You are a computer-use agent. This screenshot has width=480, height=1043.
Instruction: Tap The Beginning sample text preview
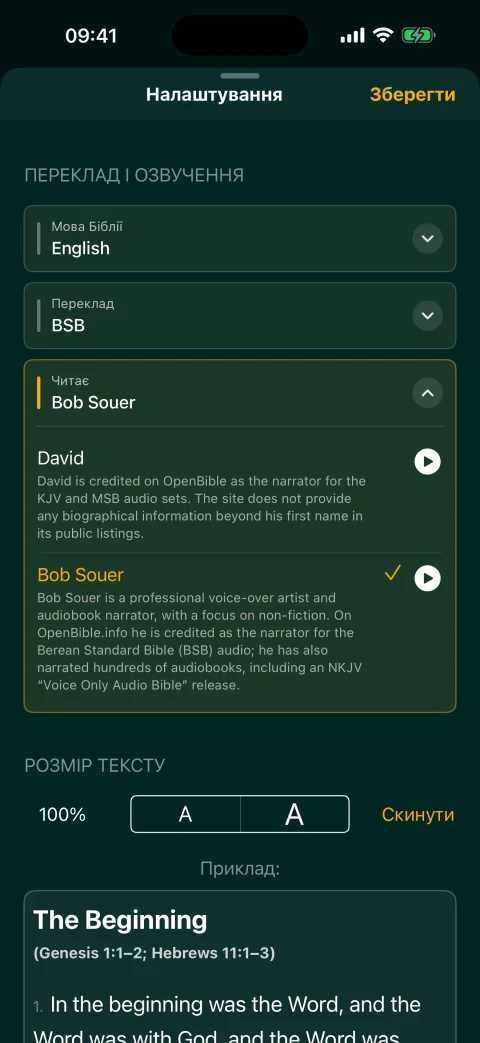pos(240,967)
